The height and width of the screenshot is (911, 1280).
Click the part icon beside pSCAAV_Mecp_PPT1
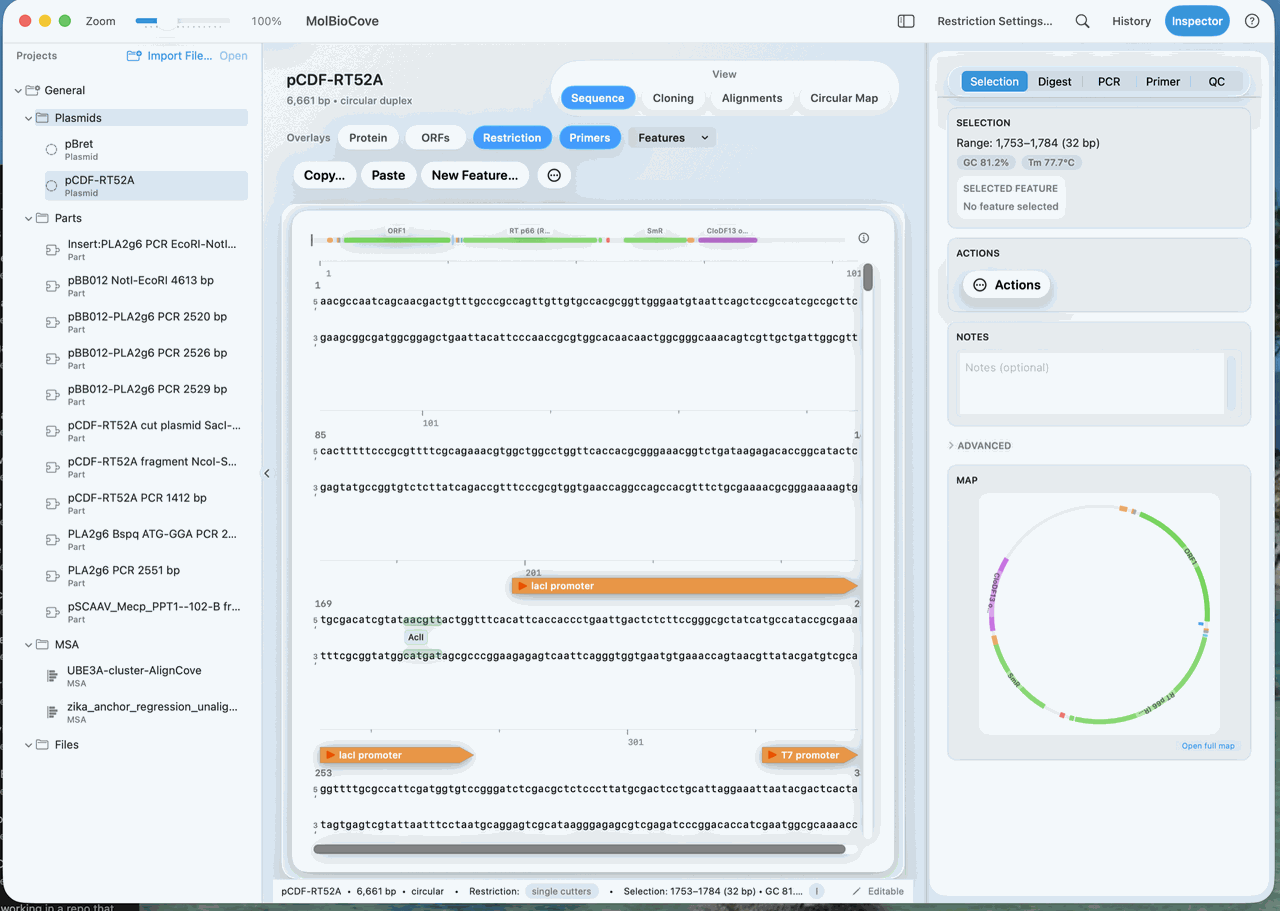[x=53, y=612]
